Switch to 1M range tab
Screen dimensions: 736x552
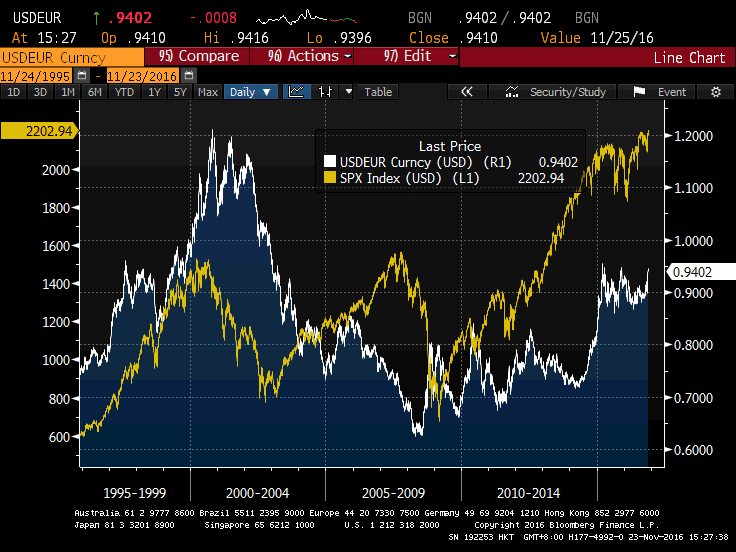pyautogui.click(x=68, y=92)
